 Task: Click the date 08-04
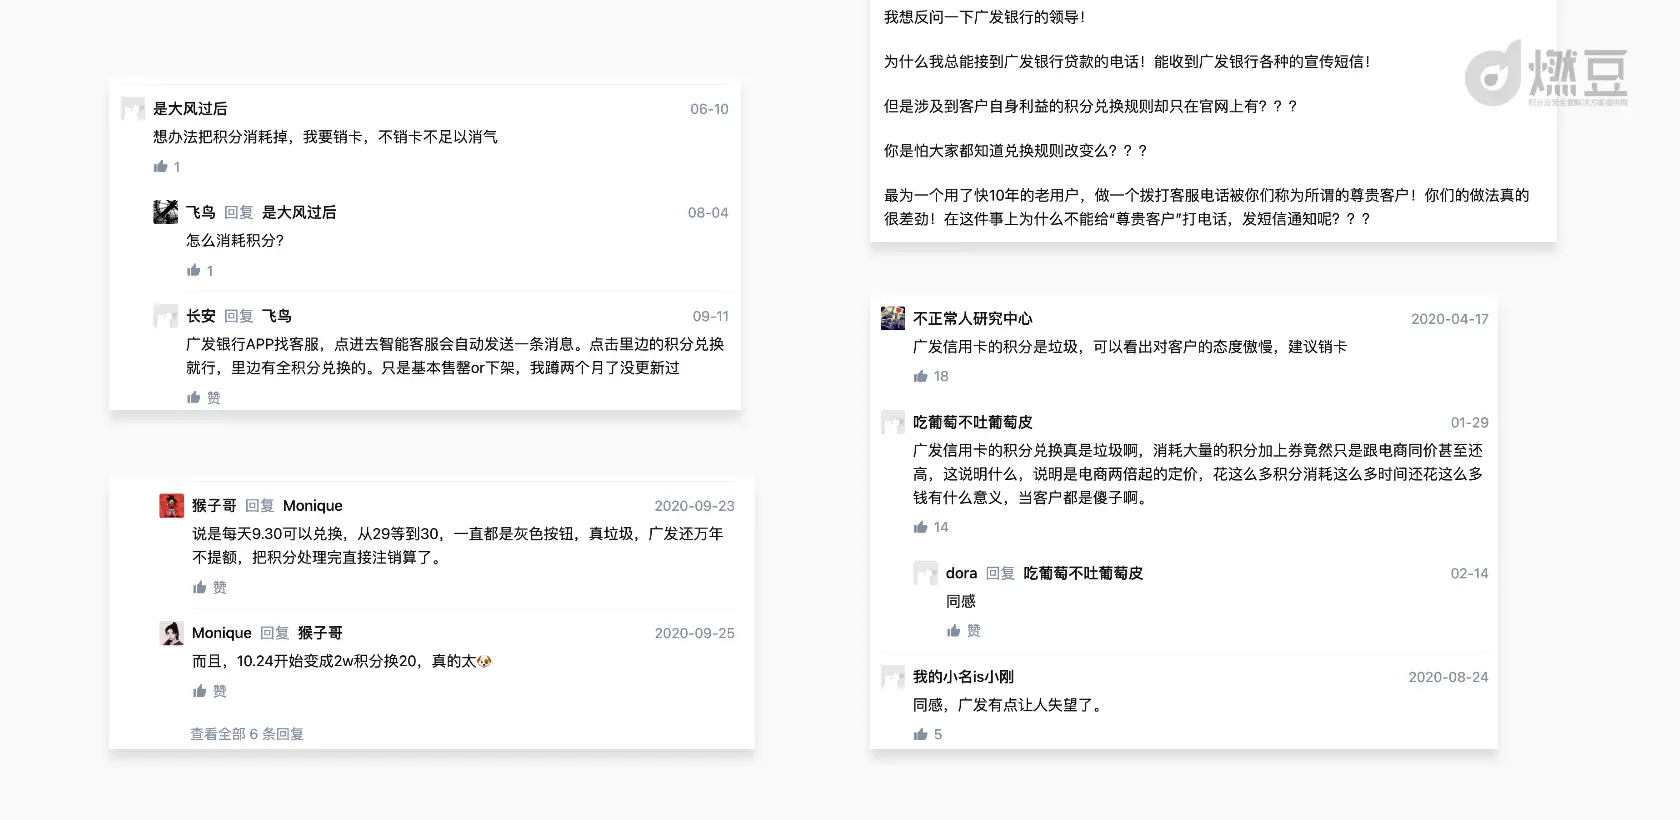pyautogui.click(x=708, y=213)
